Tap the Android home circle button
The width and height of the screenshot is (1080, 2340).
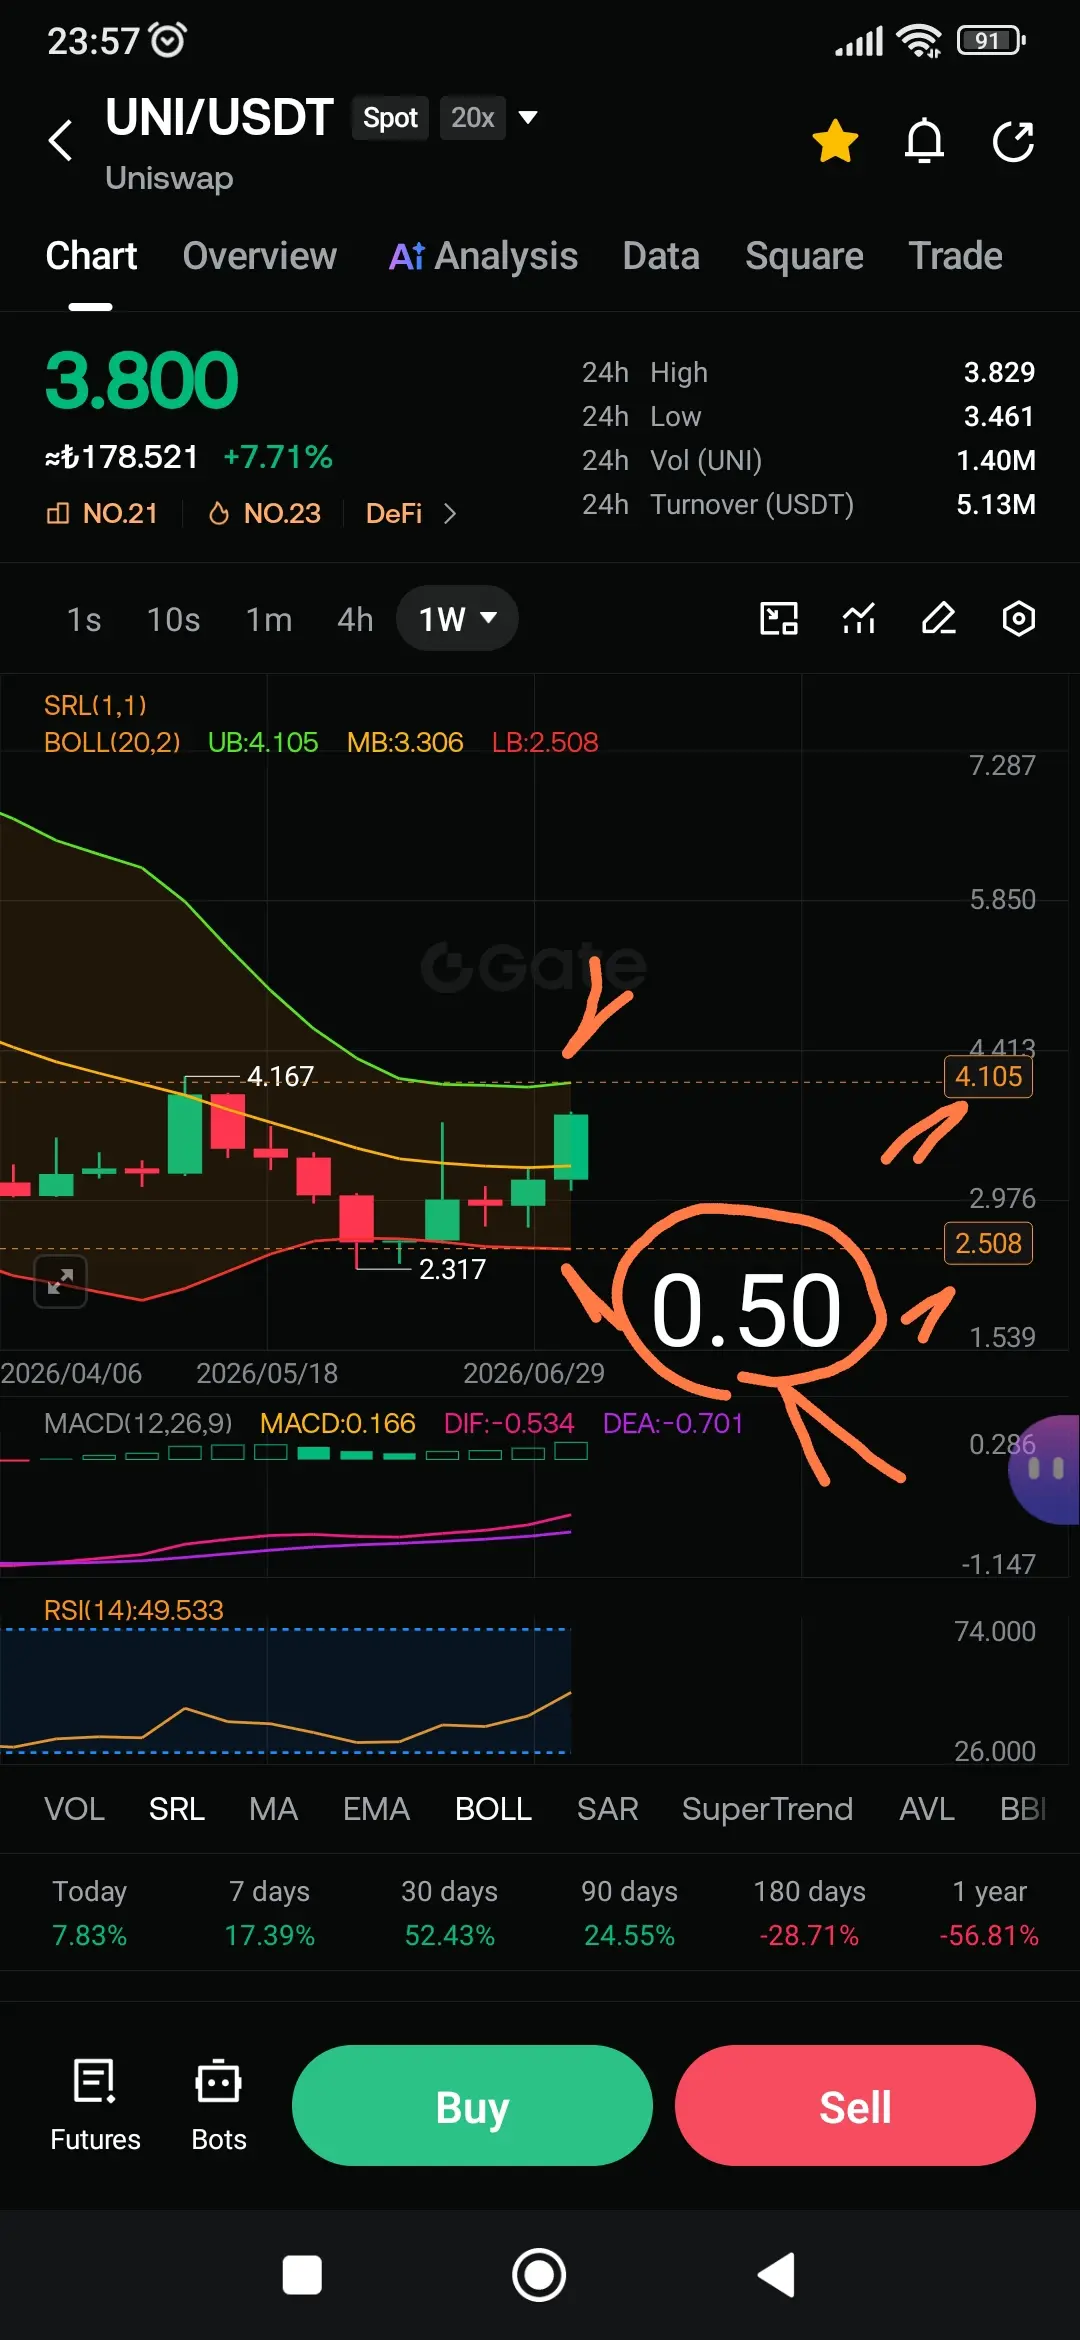[x=539, y=2275]
